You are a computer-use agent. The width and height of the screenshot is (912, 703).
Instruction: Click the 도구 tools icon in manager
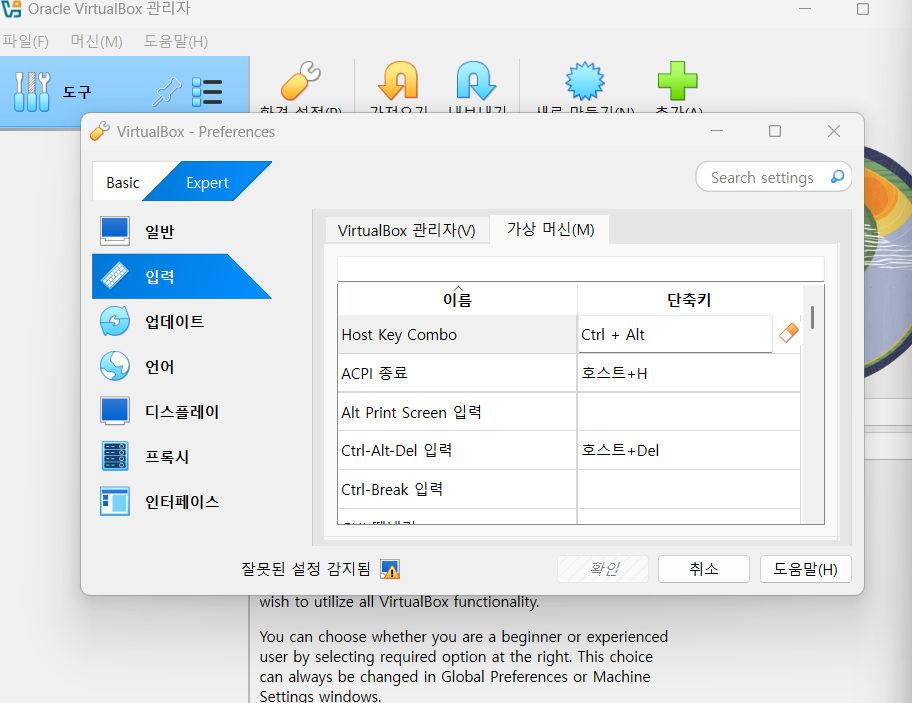(32, 91)
